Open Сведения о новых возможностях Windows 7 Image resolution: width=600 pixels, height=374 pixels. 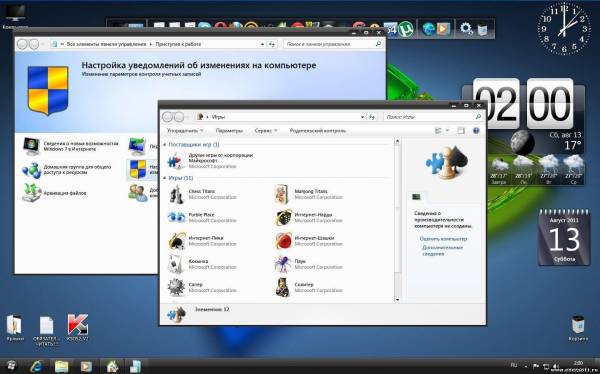coord(71,146)
